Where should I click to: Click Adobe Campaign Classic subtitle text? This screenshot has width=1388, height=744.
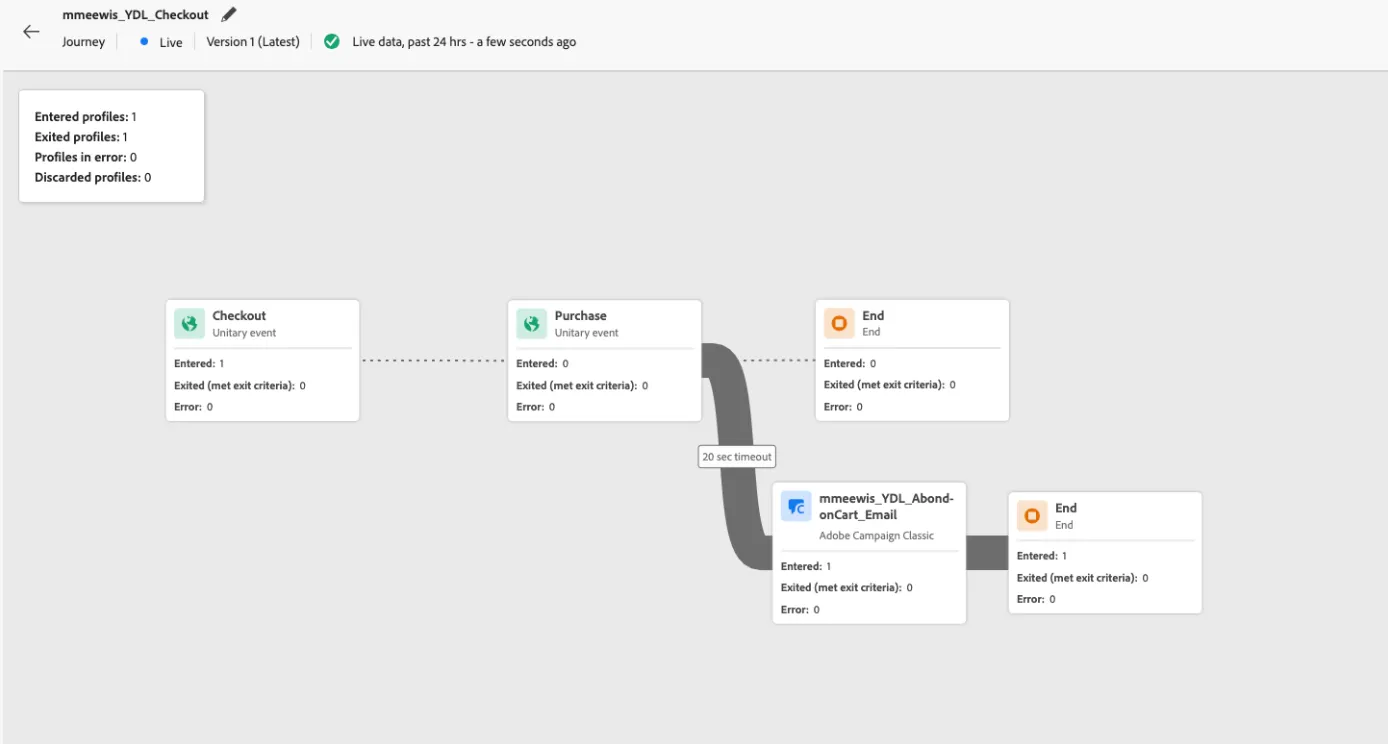(x=876, y=536)
